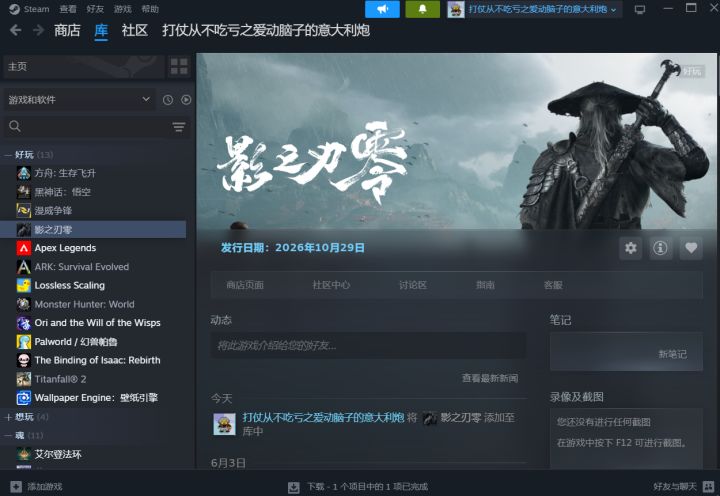Image resolution: width=720 pixels, height=496 pixels.
Task: Click the user name link in activity feed
Action: (x=323, y=417)
